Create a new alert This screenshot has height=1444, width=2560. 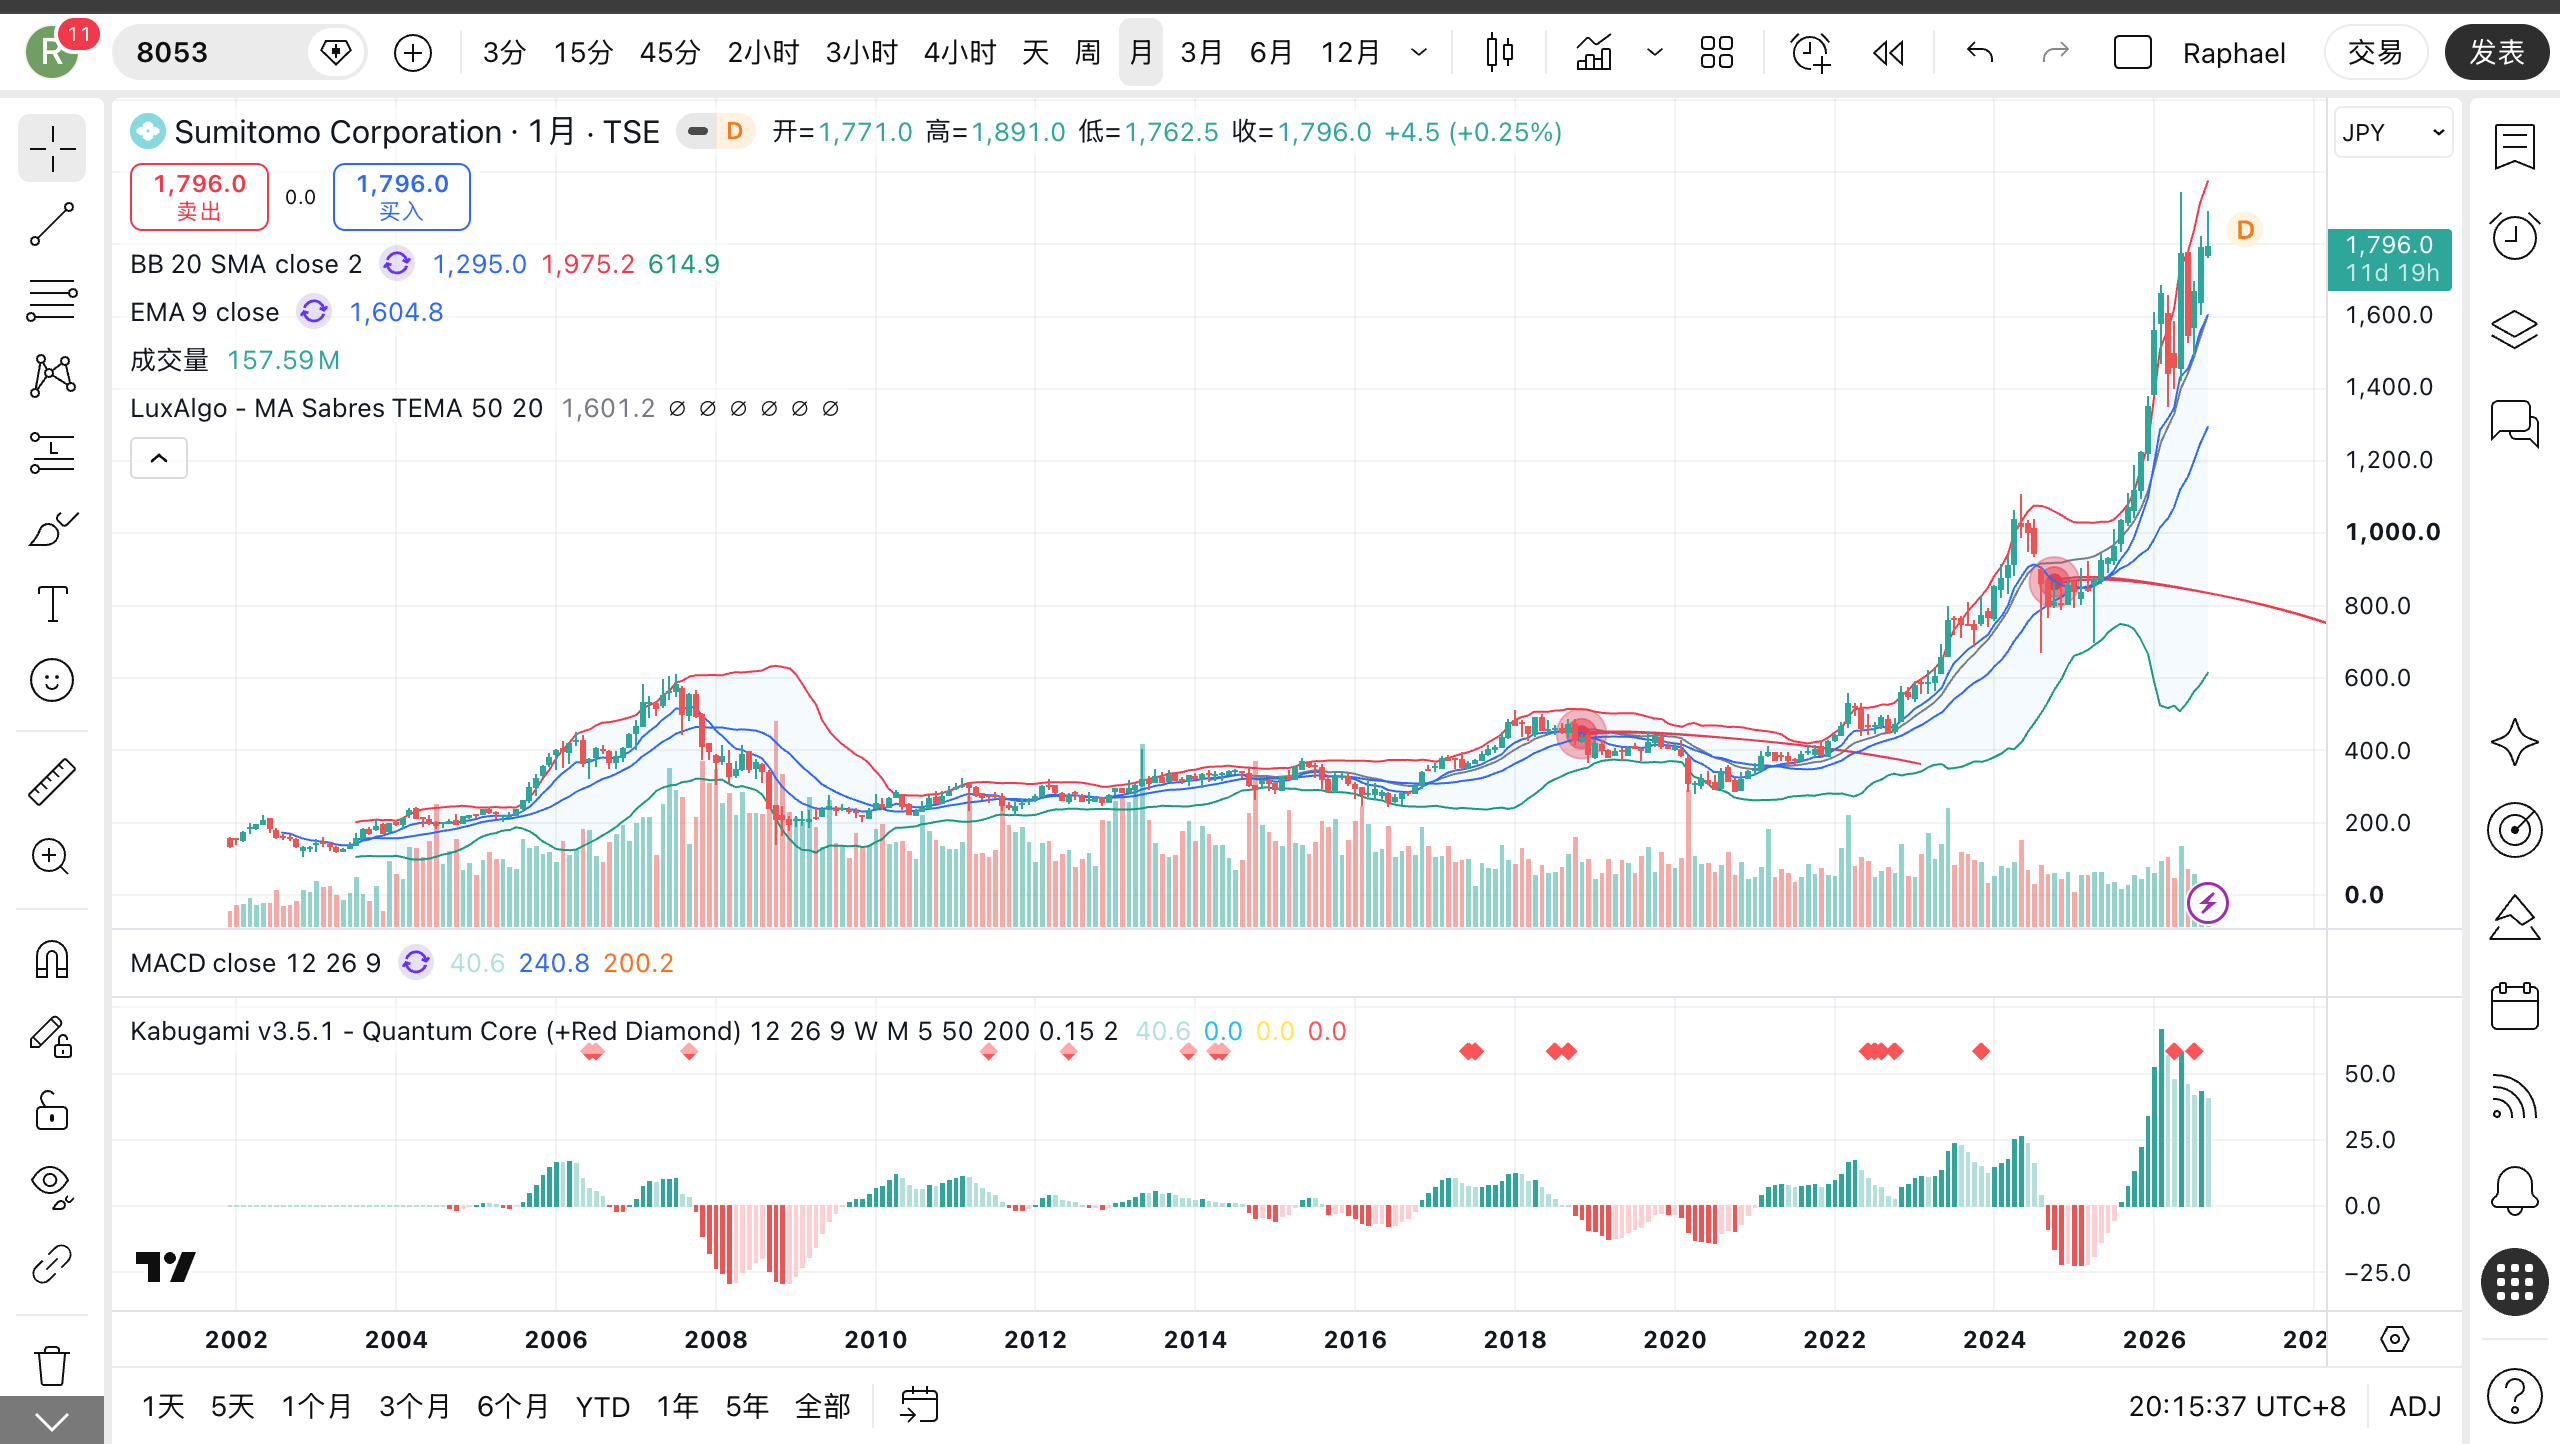(1810, 52)
